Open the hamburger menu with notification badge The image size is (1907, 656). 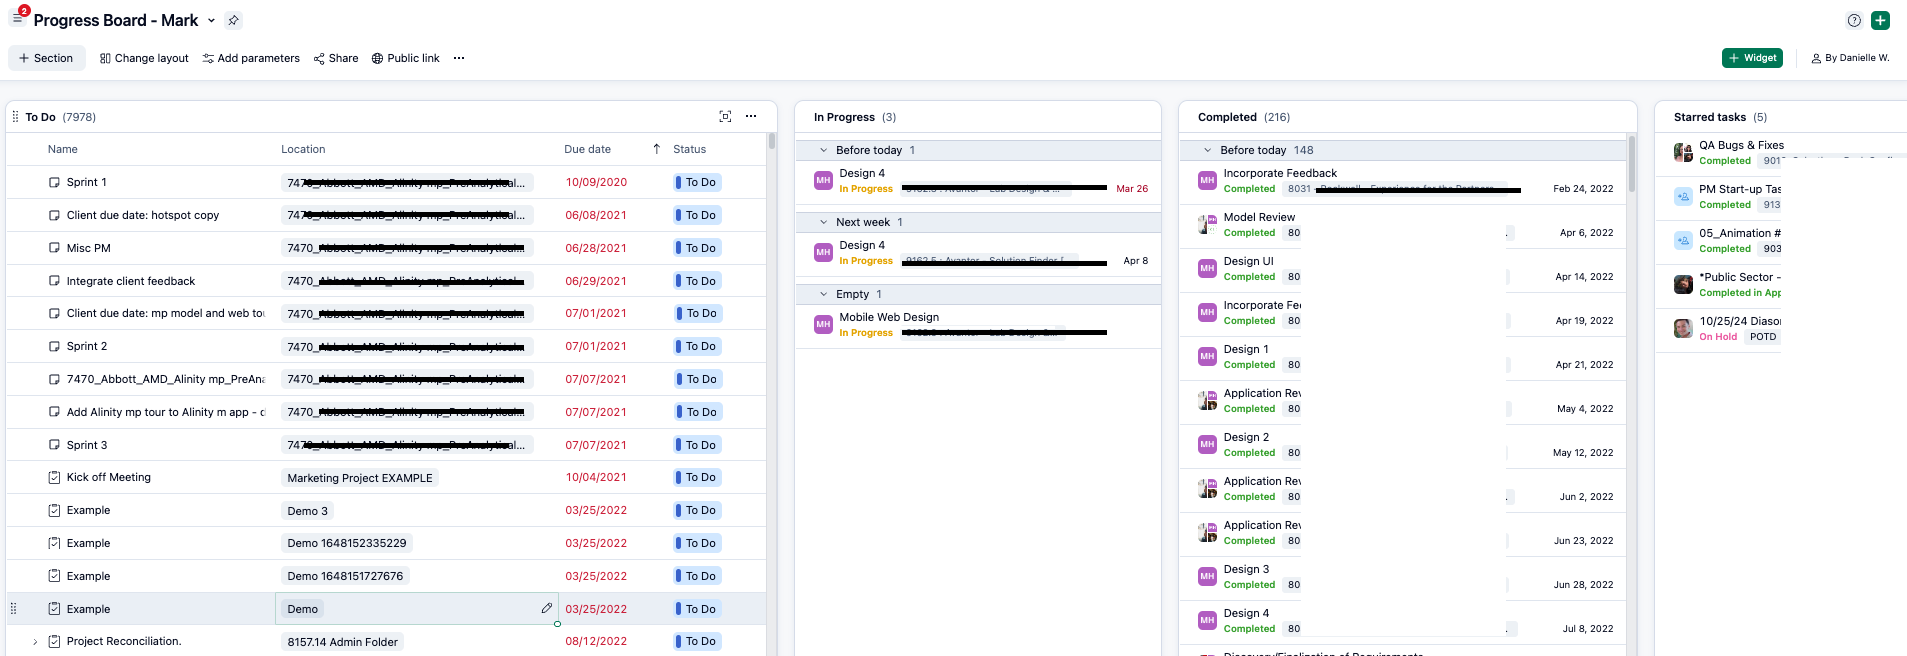point(17,19)
